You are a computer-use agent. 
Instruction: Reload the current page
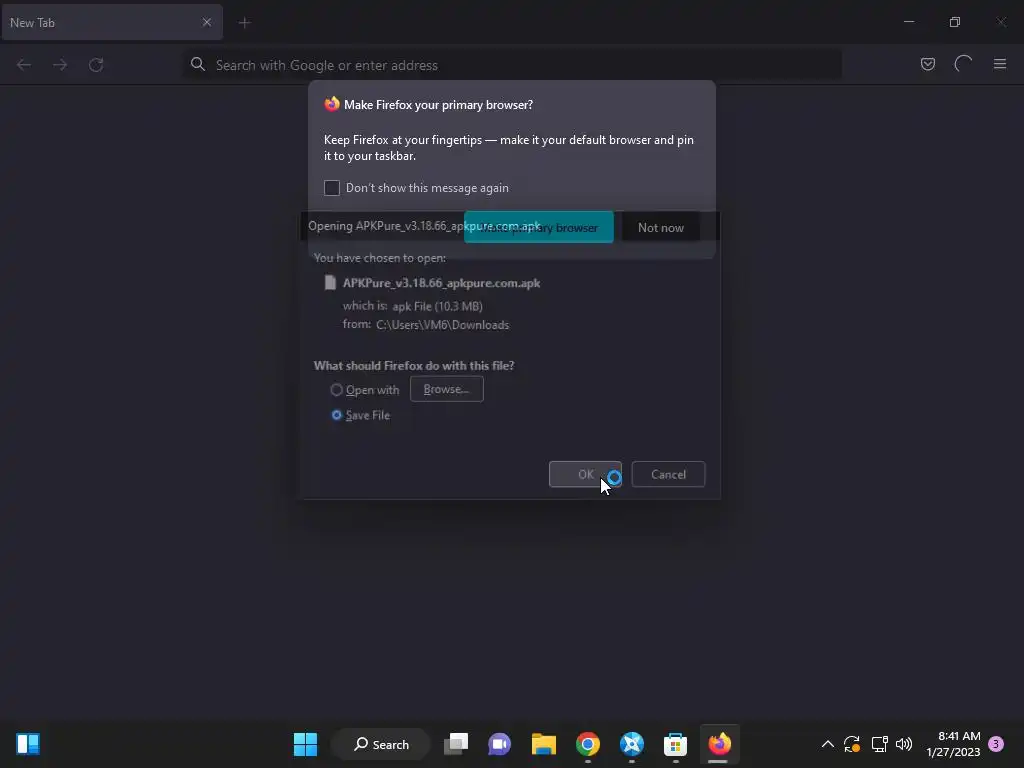coord(96,65)
